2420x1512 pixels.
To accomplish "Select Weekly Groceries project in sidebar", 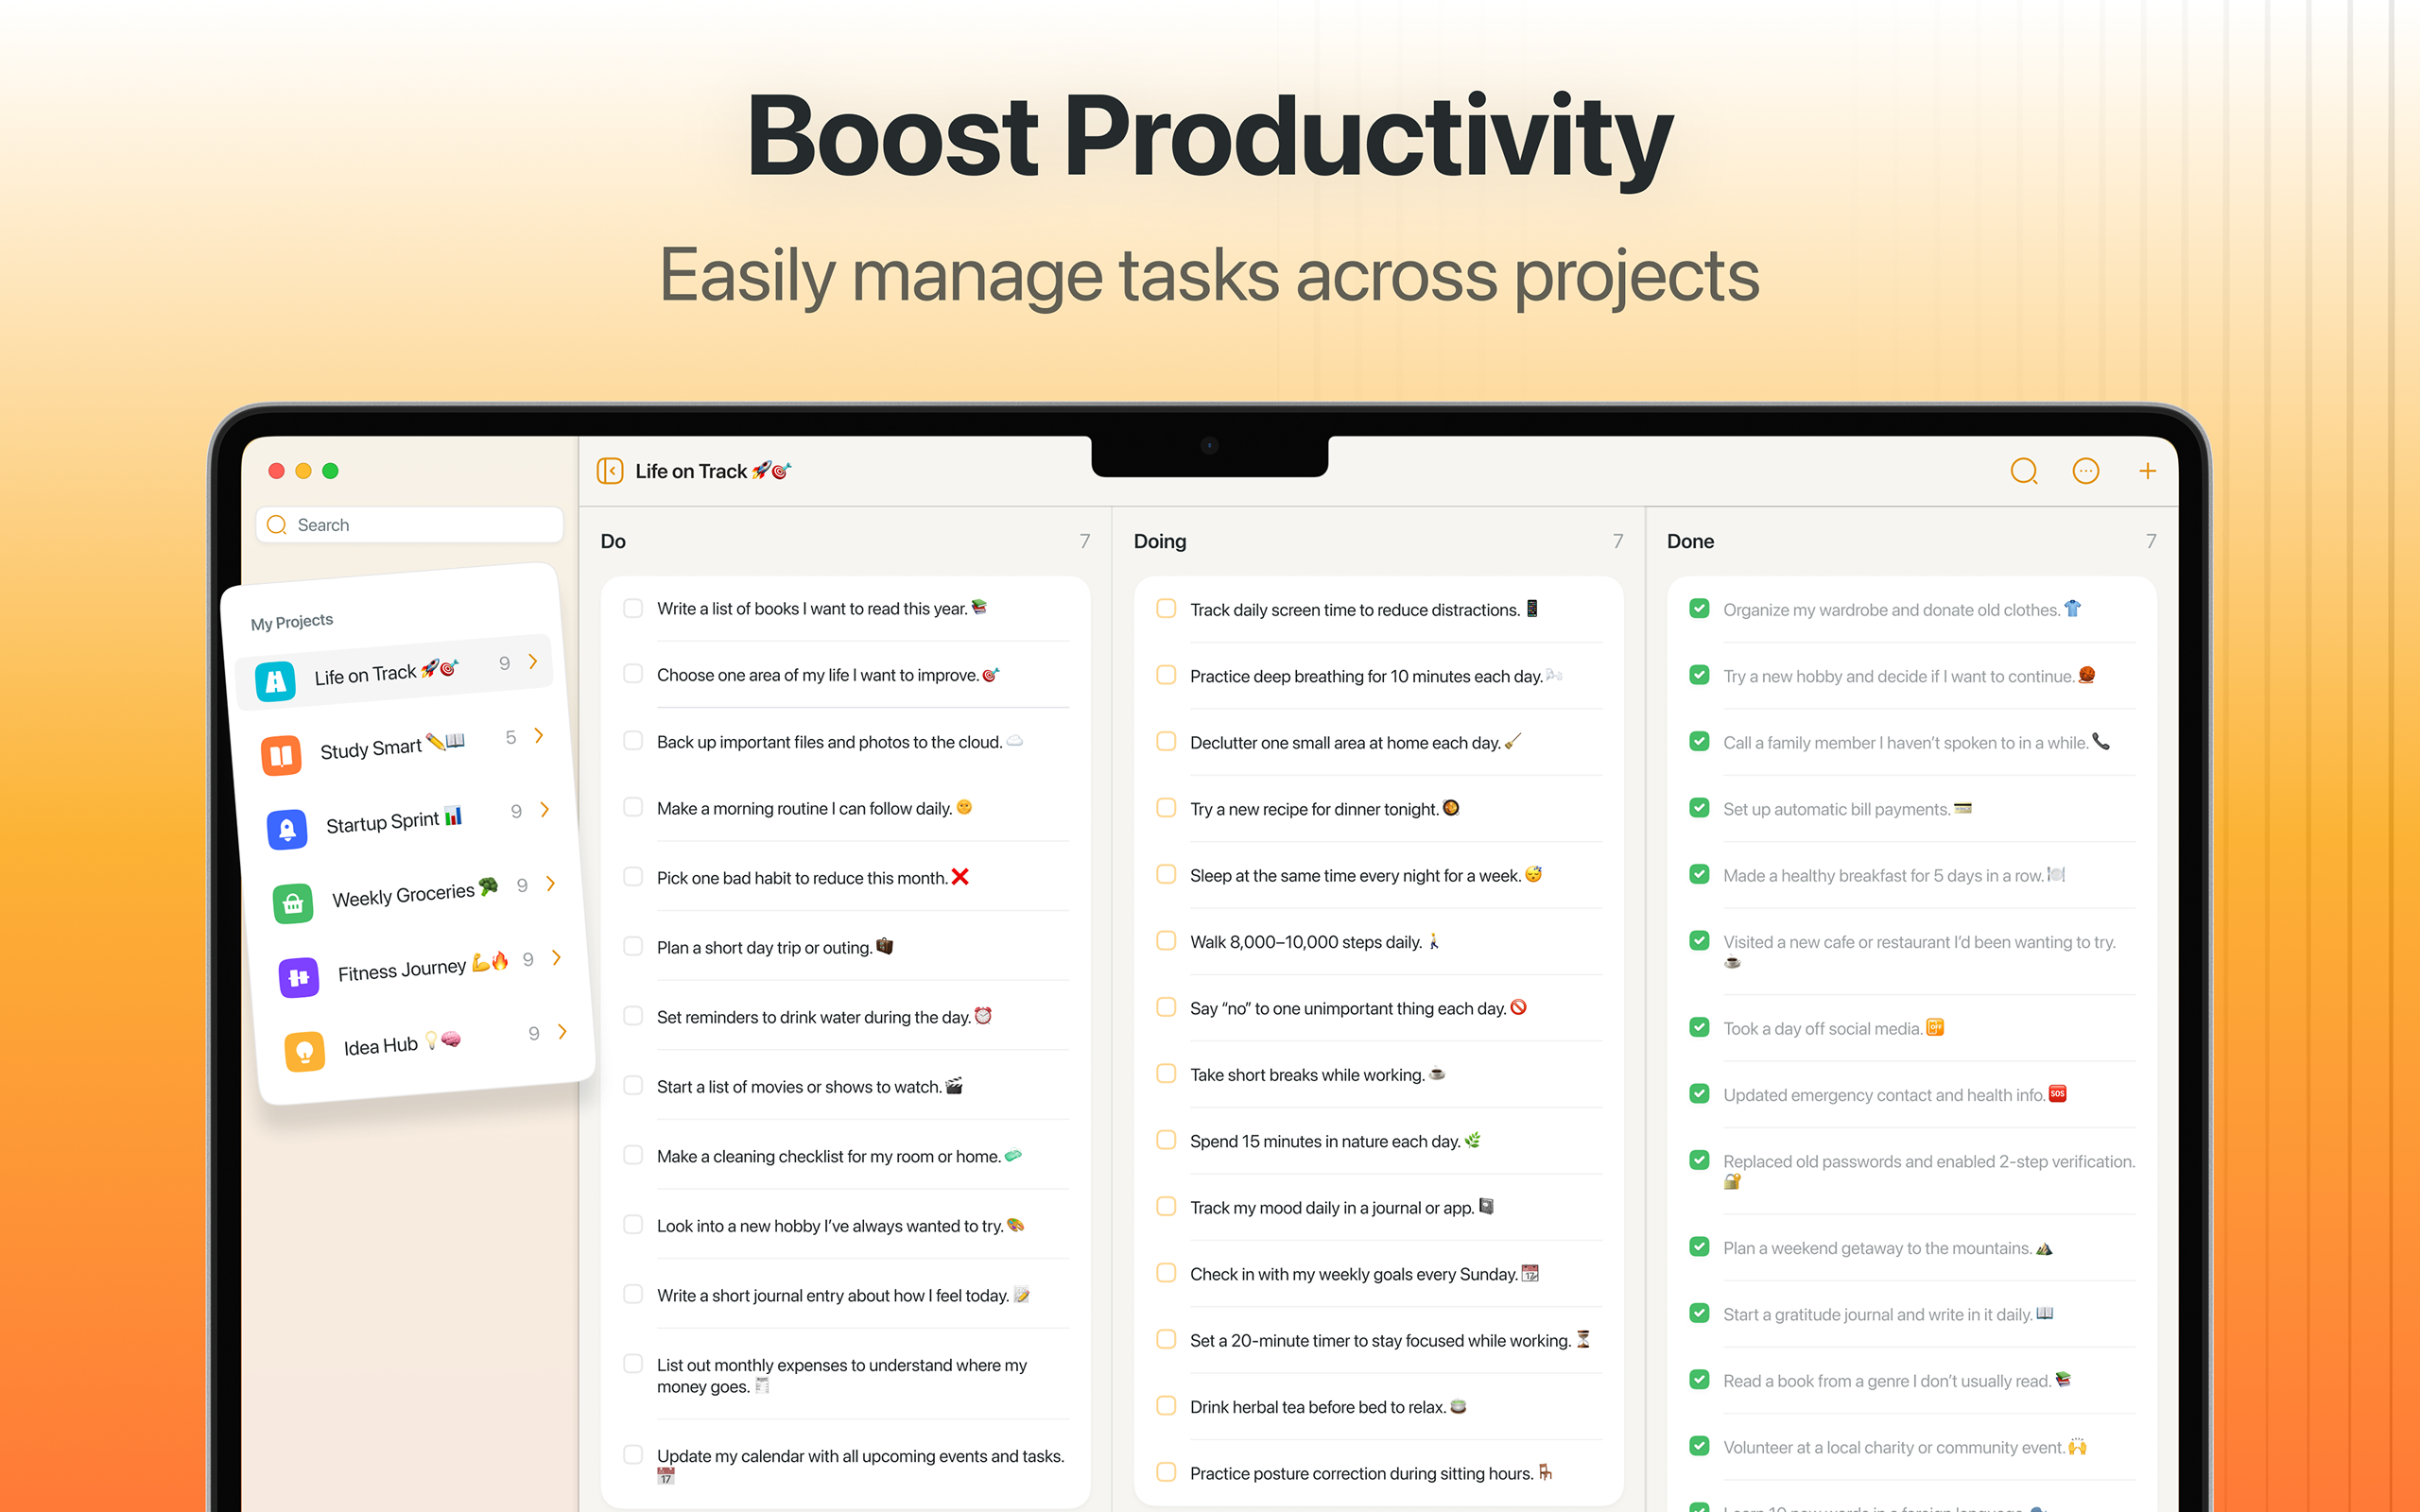I will pyautogui.click(x=412, y=893).
